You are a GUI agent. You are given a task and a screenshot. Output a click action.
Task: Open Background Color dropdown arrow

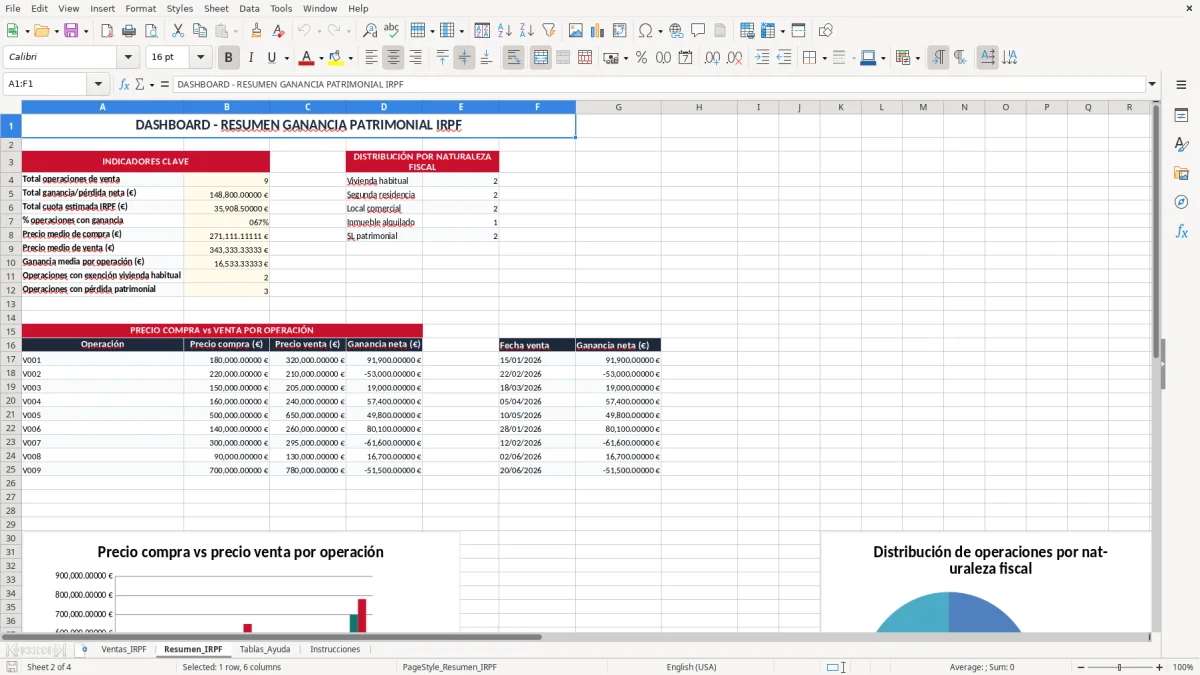[x=349, y=58]
